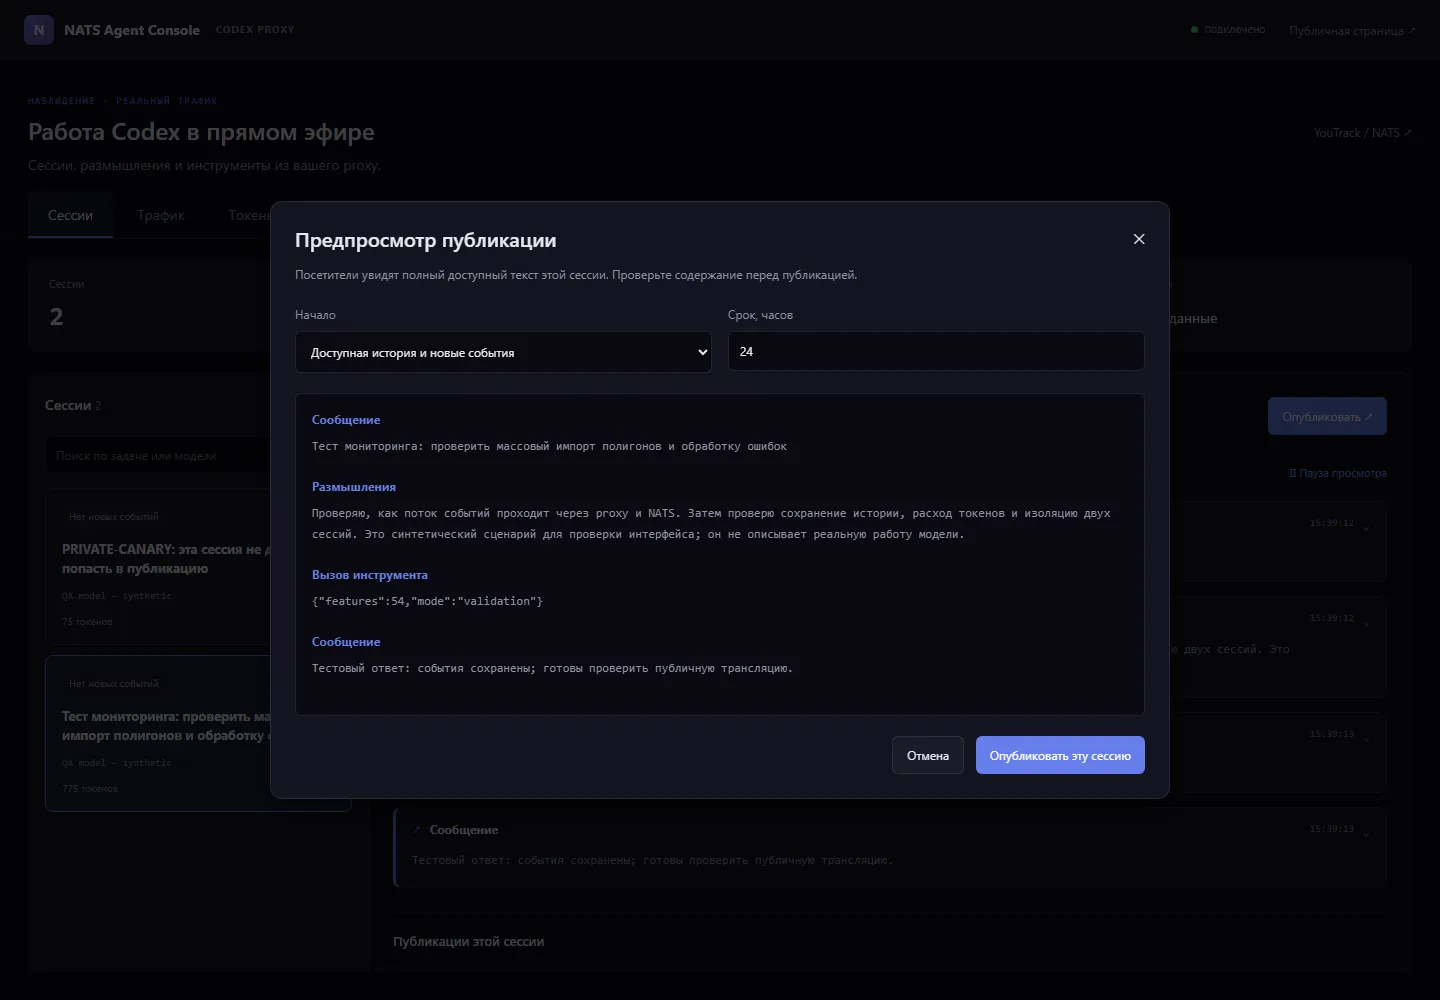Expand the first 15:39:12 event chevron
The width and height of the screenshot is (1440, 1000).
coord(1366,528)
